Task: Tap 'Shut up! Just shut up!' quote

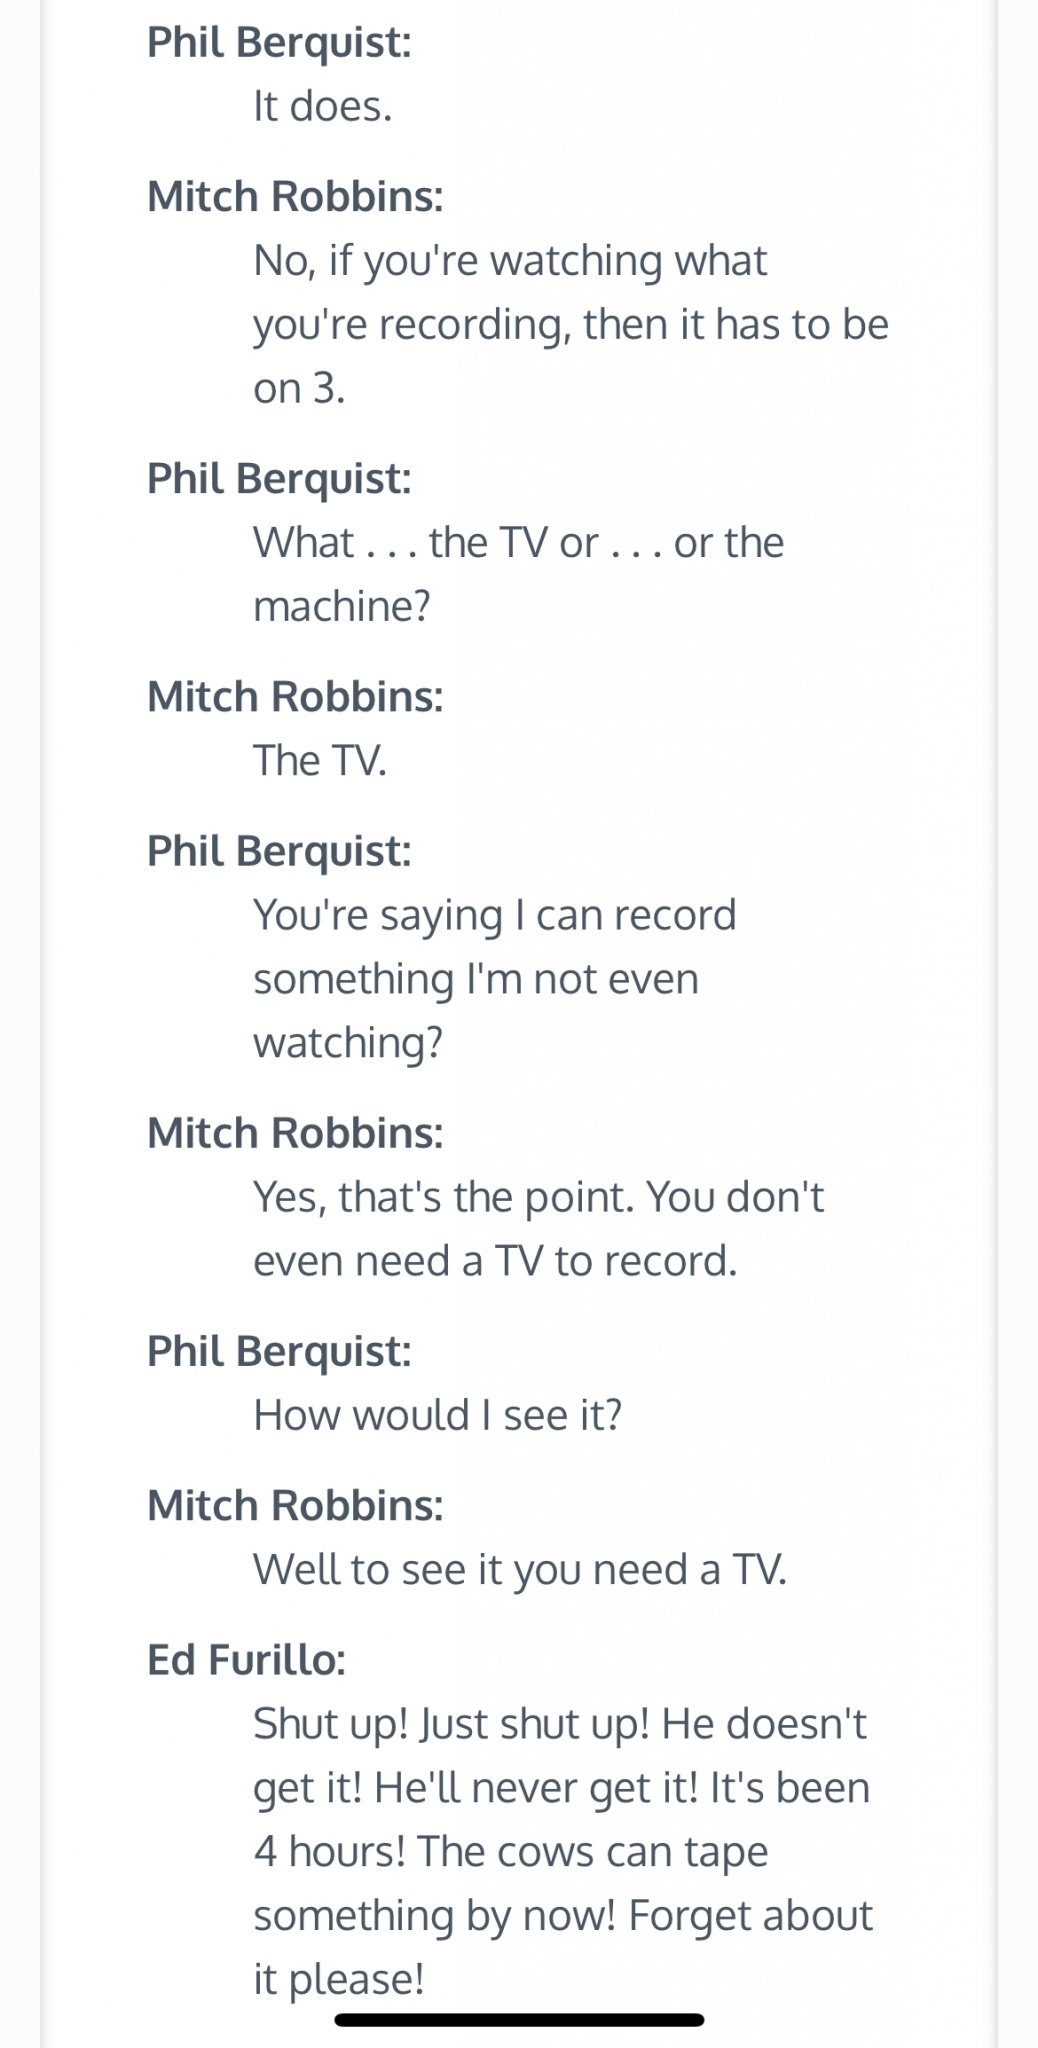Action: 452,1724
